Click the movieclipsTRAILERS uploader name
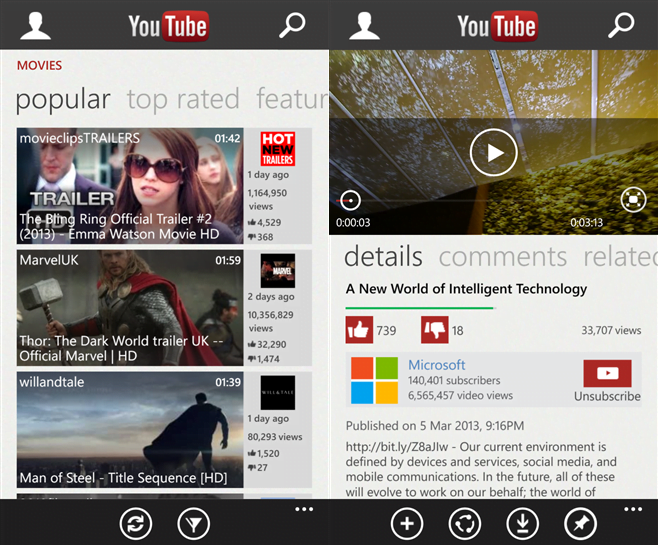 pos(79,138)
